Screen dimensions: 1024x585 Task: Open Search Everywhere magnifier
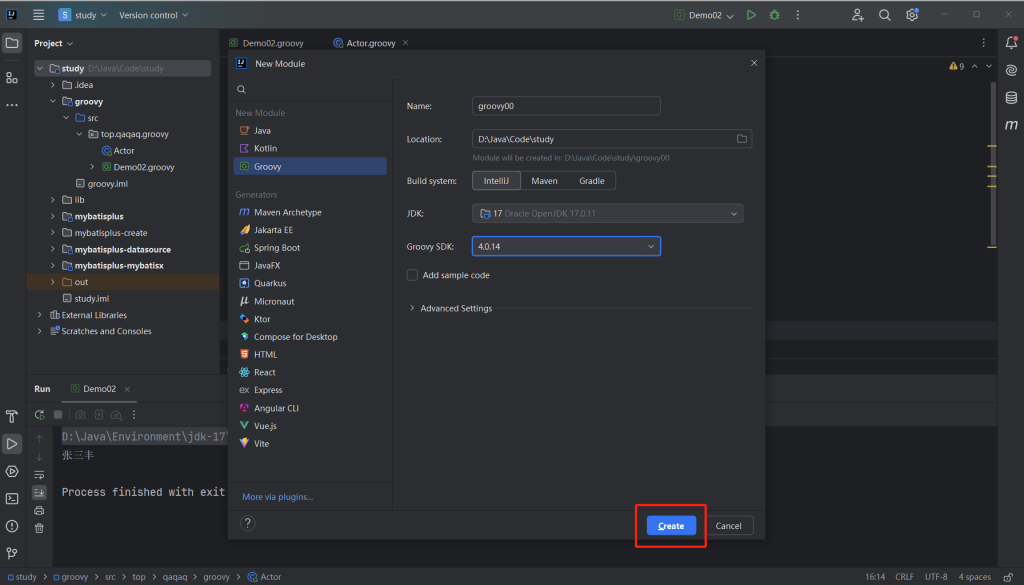[x=884, y=14]
